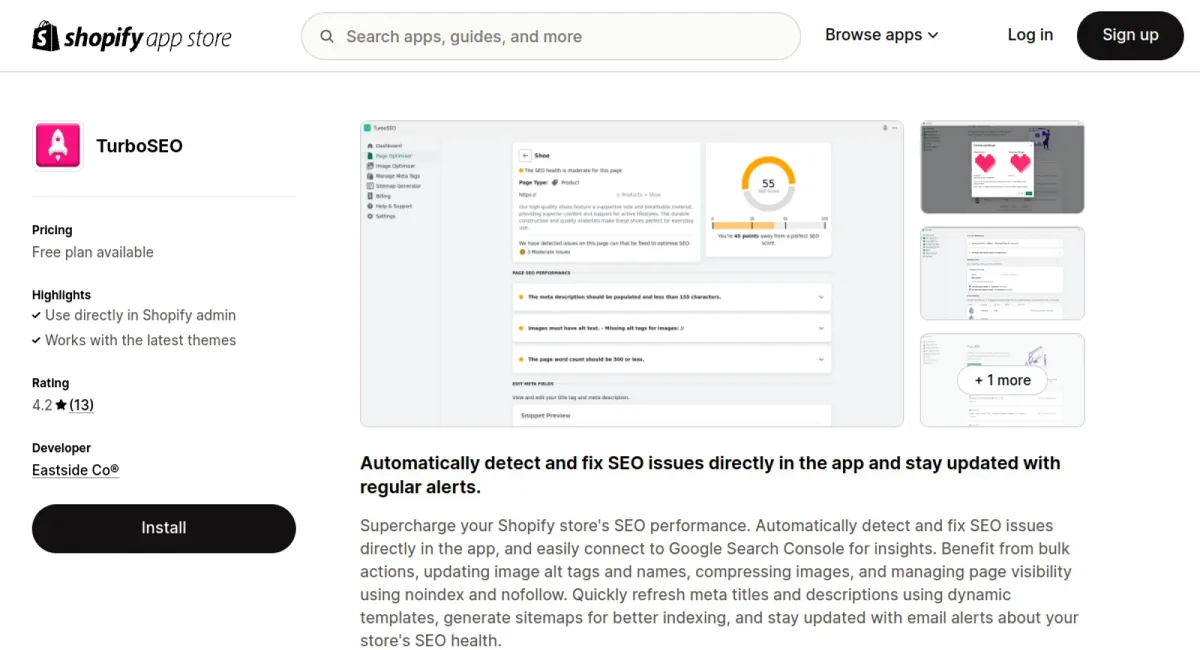Click 'Use directly in Shopify admin' highlight
Viewport: 1200px width, 650px height.
tap(140, 315)
